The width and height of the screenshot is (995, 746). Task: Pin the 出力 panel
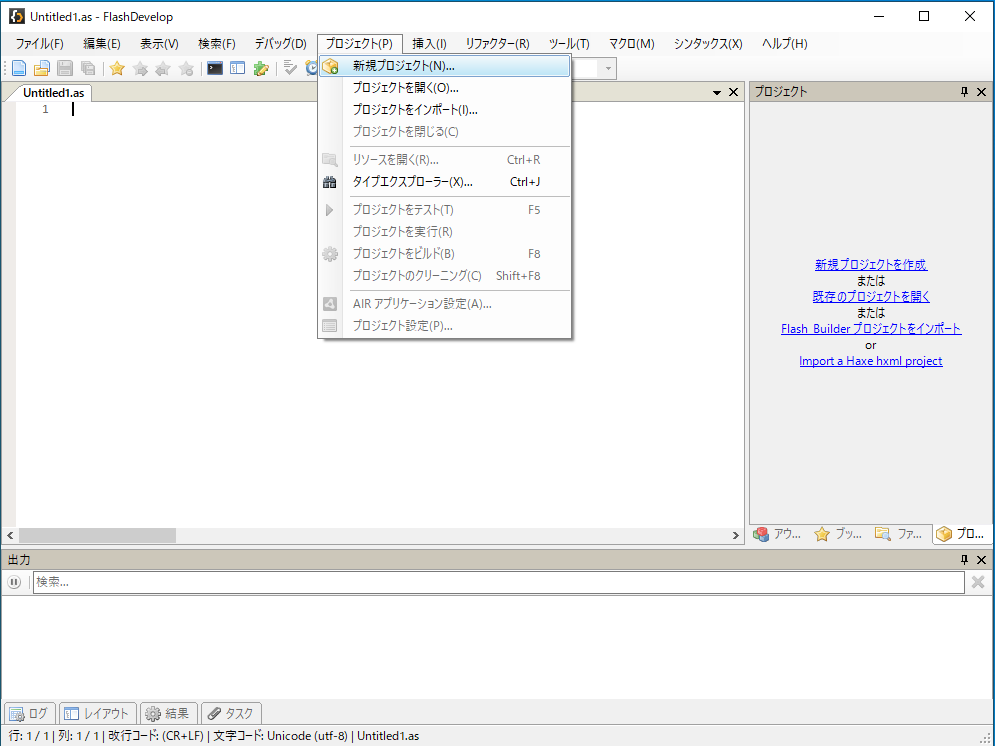[x=965, y=560]
